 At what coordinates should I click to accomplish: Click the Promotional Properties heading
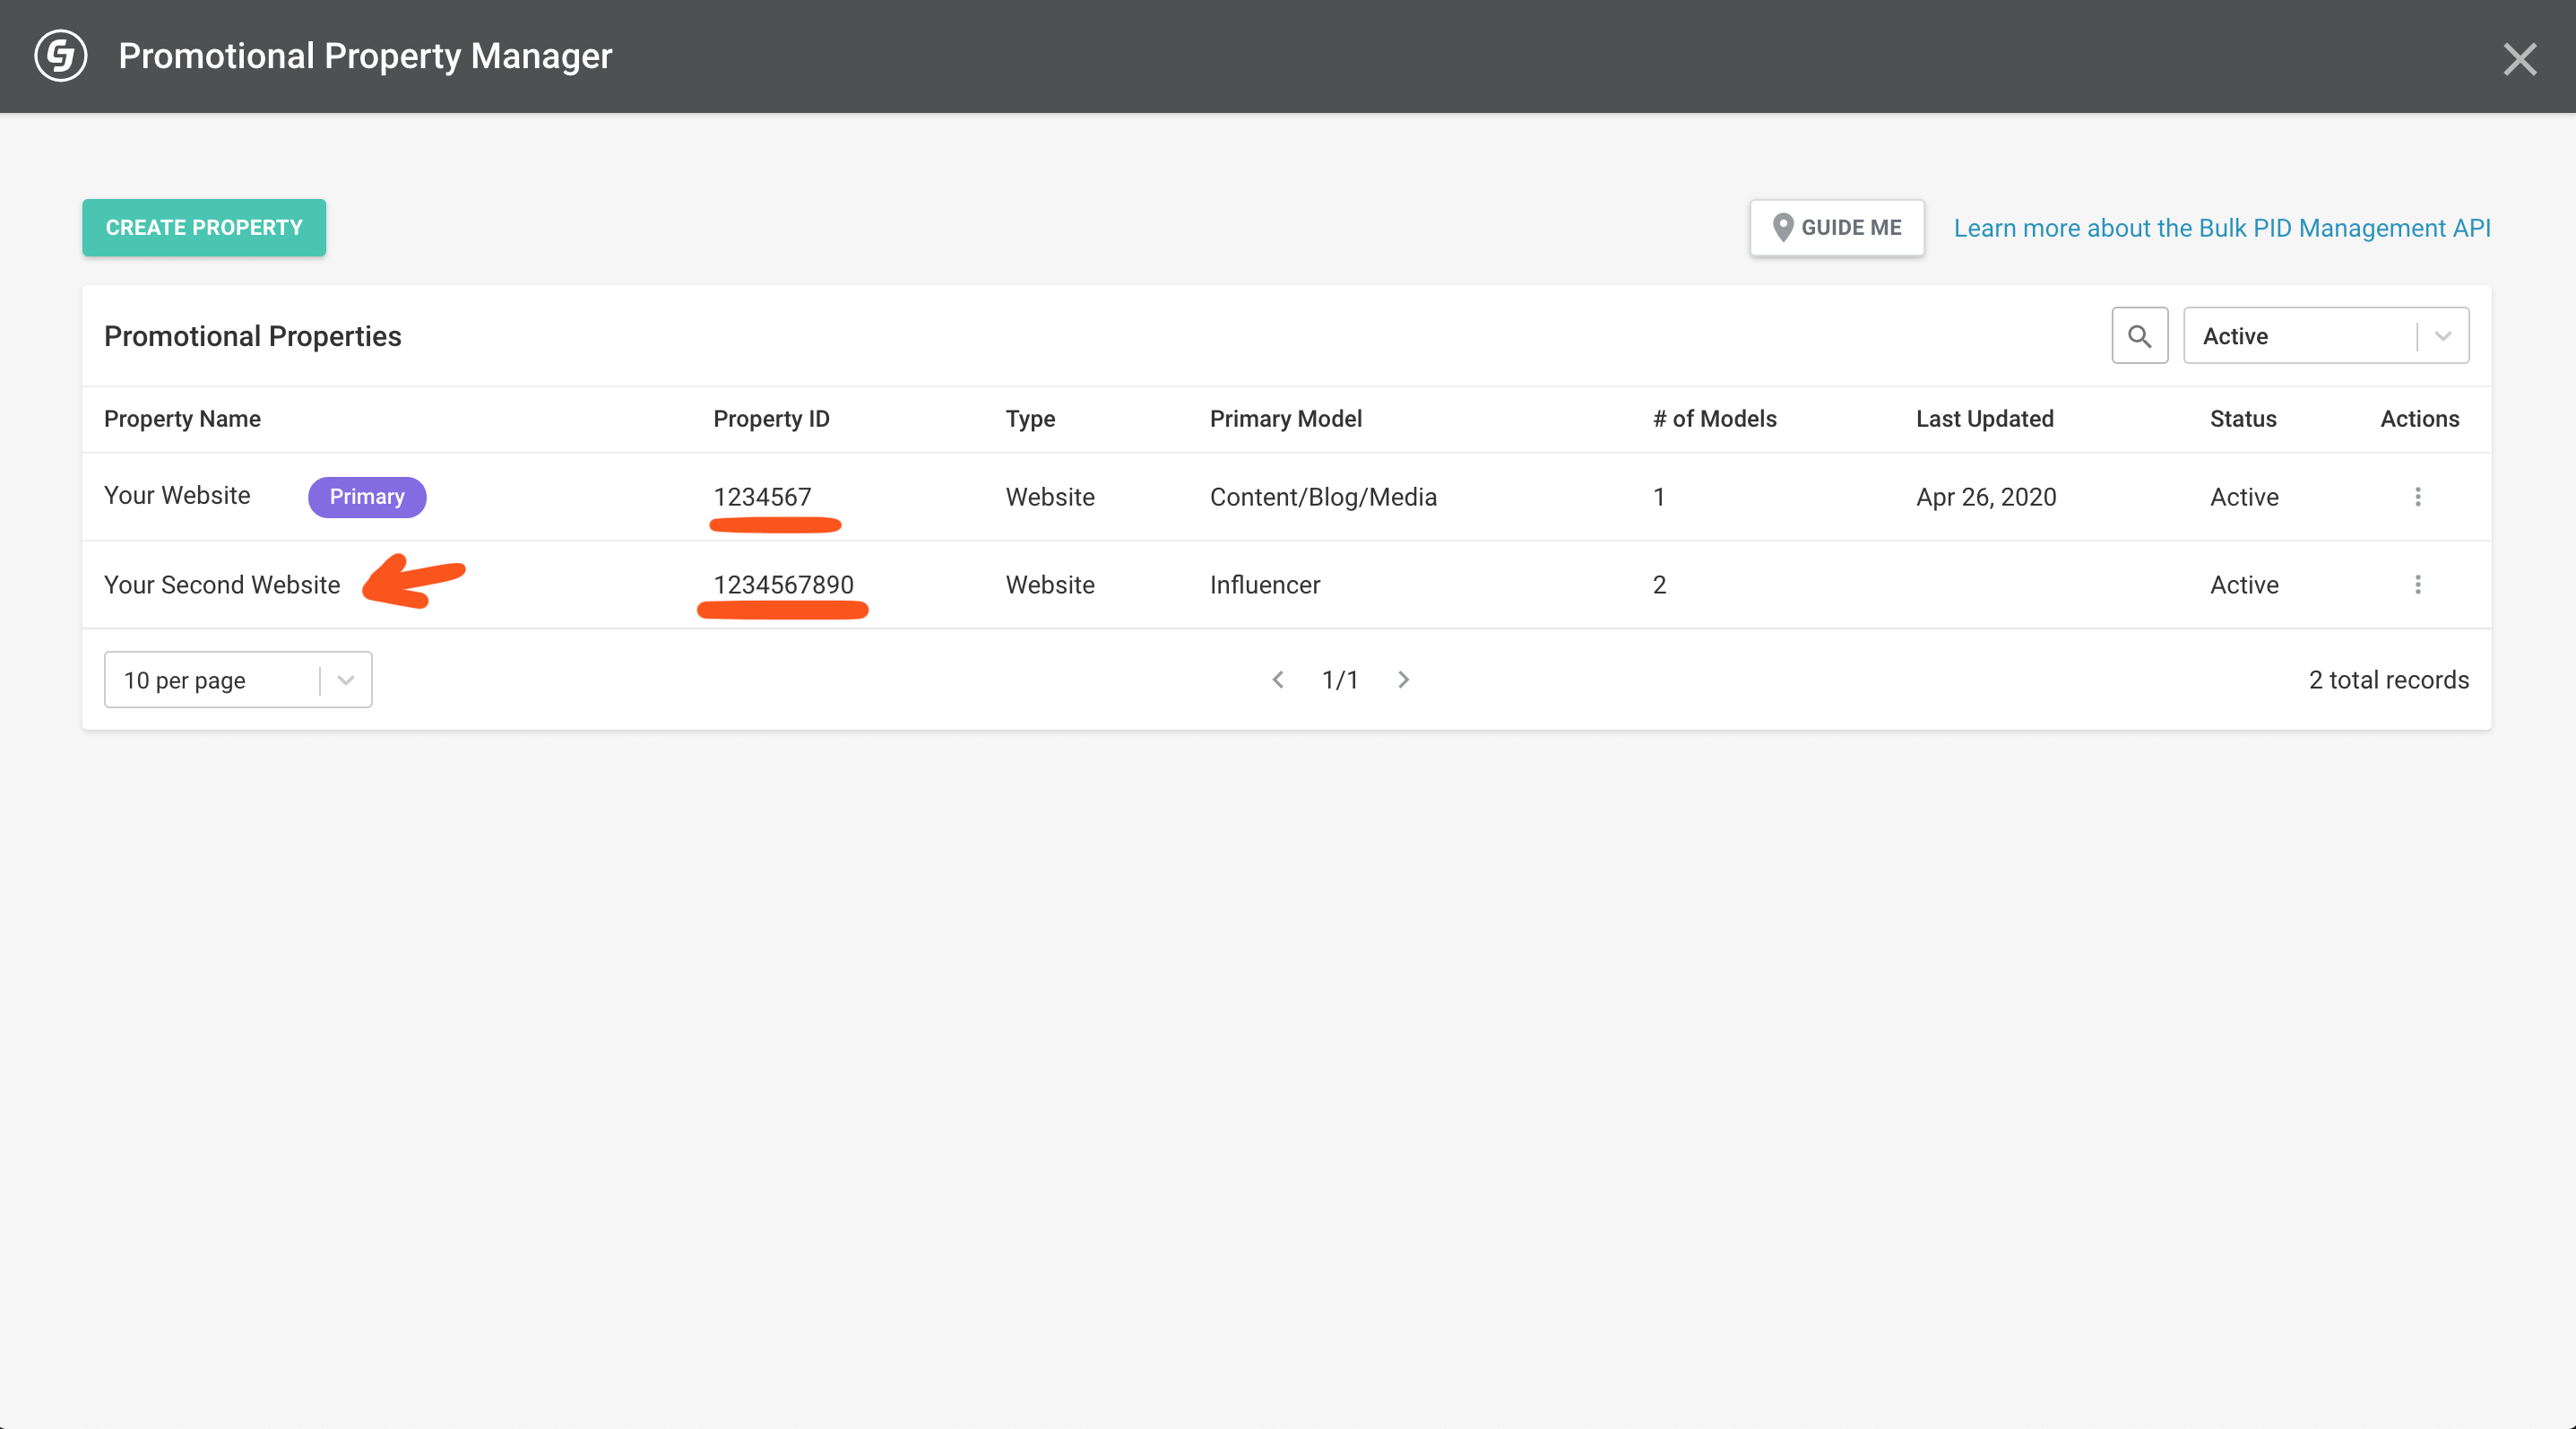(253, 336)
